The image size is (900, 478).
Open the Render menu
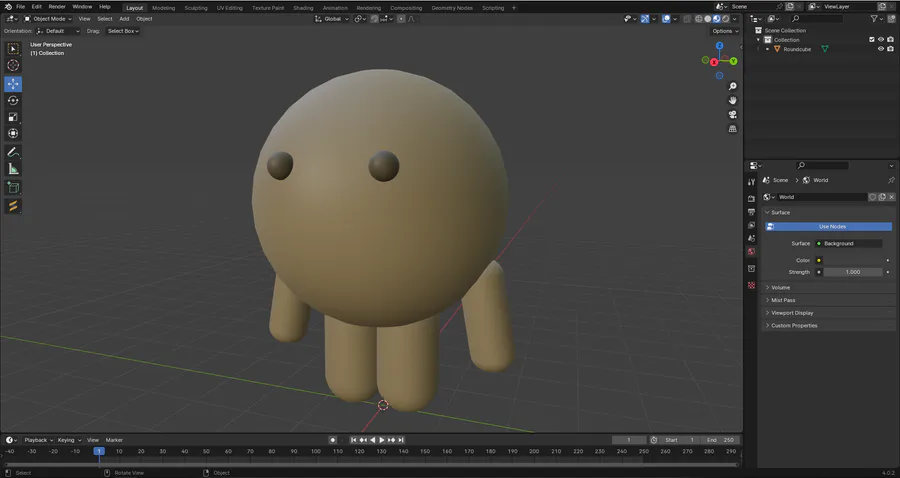point(57,7)
